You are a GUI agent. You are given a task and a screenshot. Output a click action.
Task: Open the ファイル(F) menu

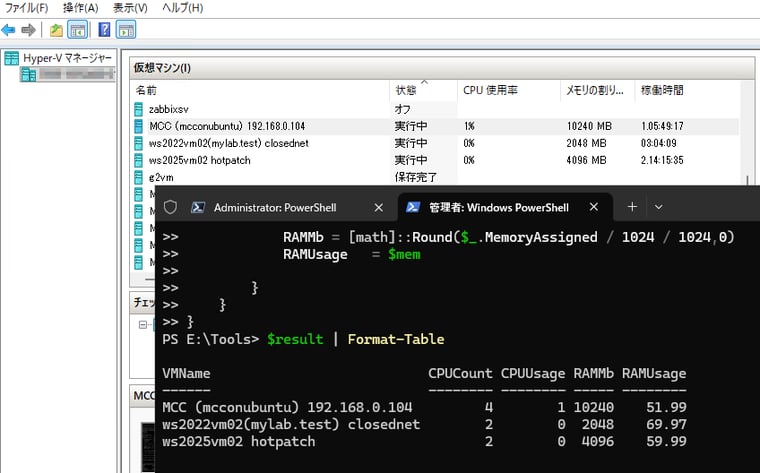pos(26,8)
